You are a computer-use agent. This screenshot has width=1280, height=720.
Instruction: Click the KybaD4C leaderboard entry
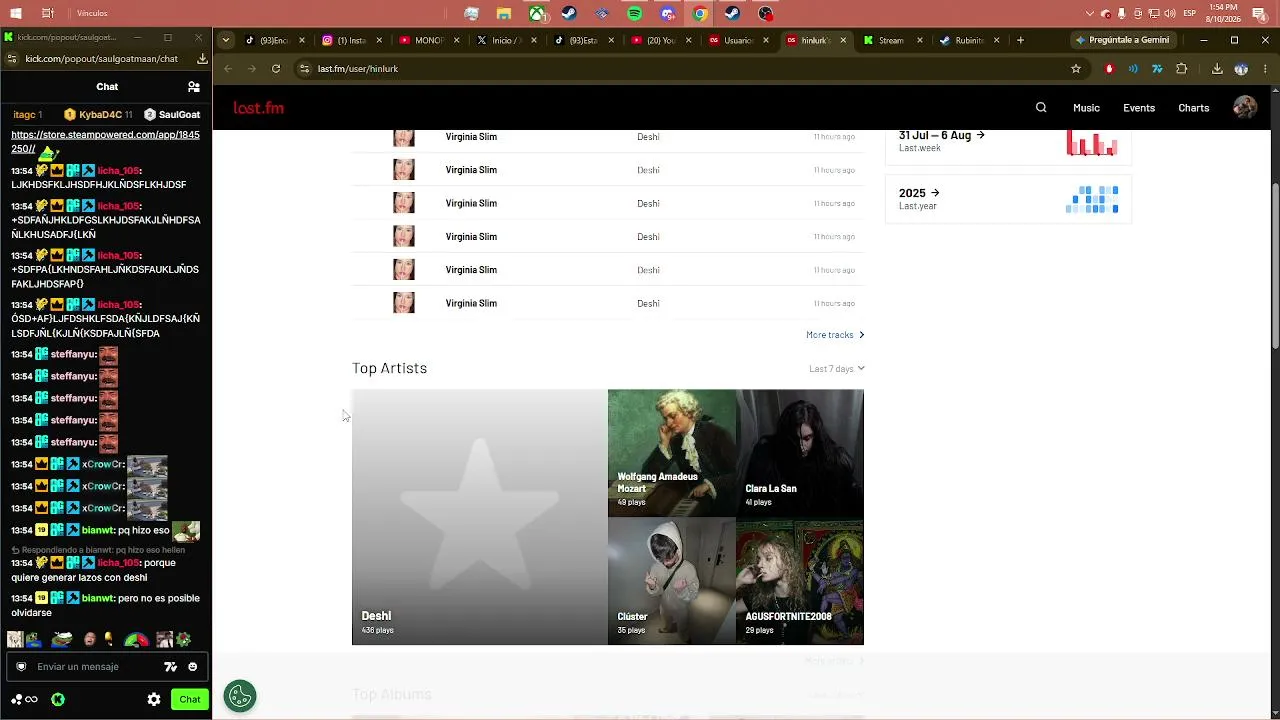pyautogui.click(x=99, y=115)
